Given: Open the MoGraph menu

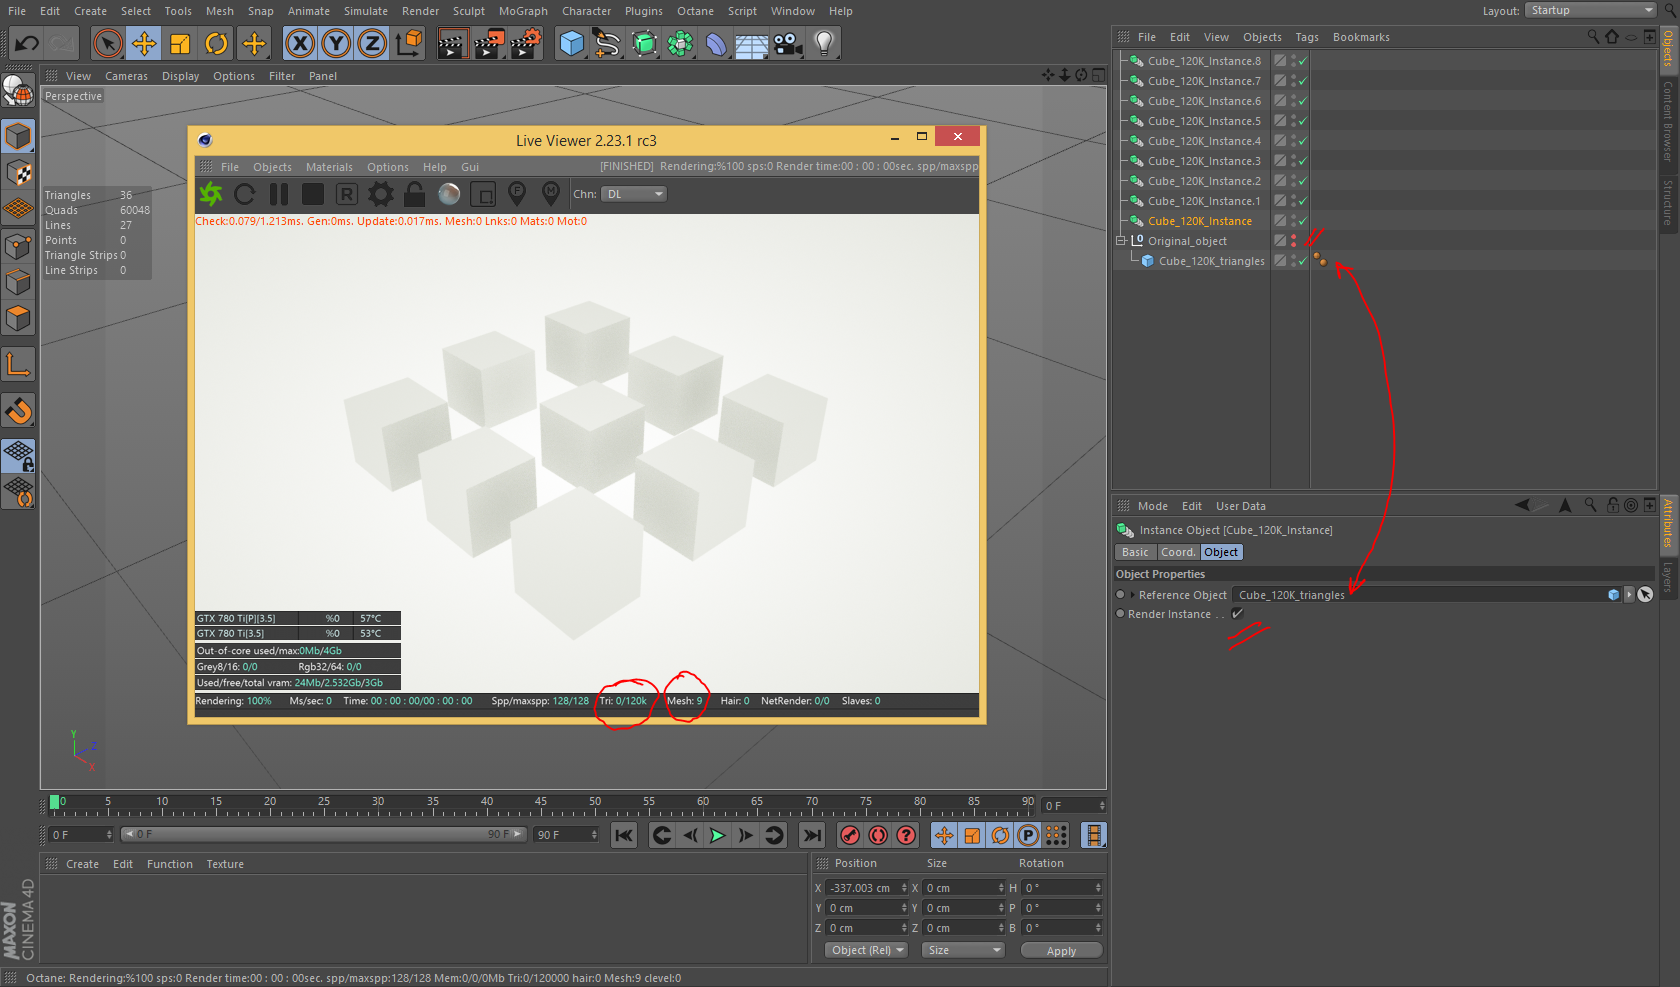Looking at the screenshot, I should click(523, 11).
